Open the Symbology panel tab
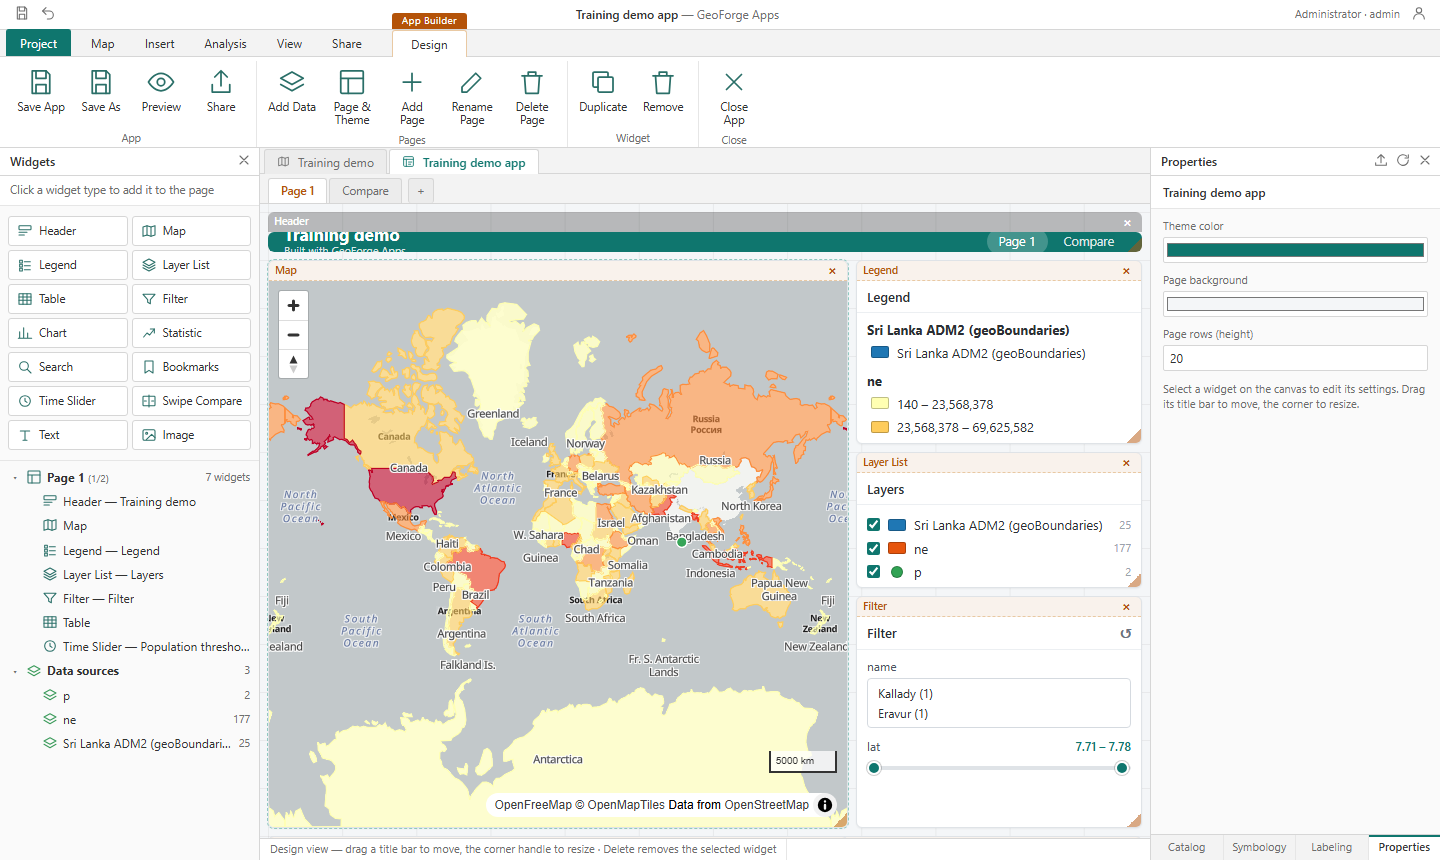This screenshot has width=1440, height=860. pos(1259,847)
